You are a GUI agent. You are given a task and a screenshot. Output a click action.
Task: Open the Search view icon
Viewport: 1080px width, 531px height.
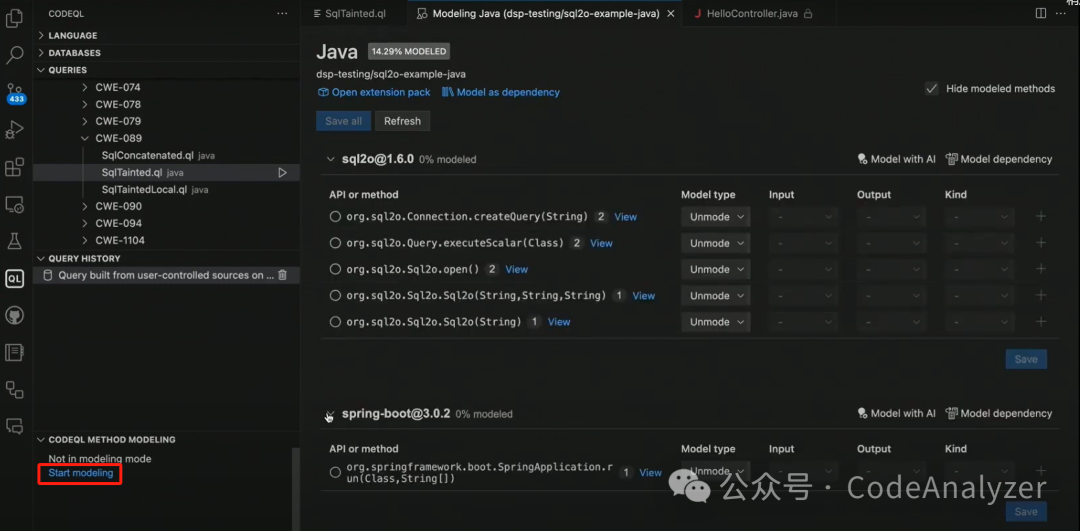point(14,55)
